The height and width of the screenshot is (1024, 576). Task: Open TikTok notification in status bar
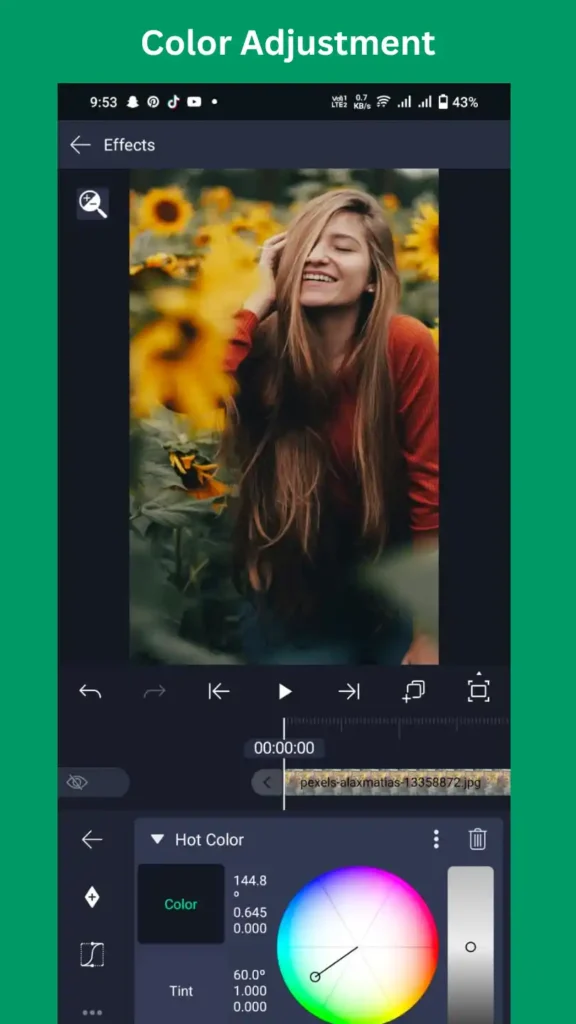173,102
